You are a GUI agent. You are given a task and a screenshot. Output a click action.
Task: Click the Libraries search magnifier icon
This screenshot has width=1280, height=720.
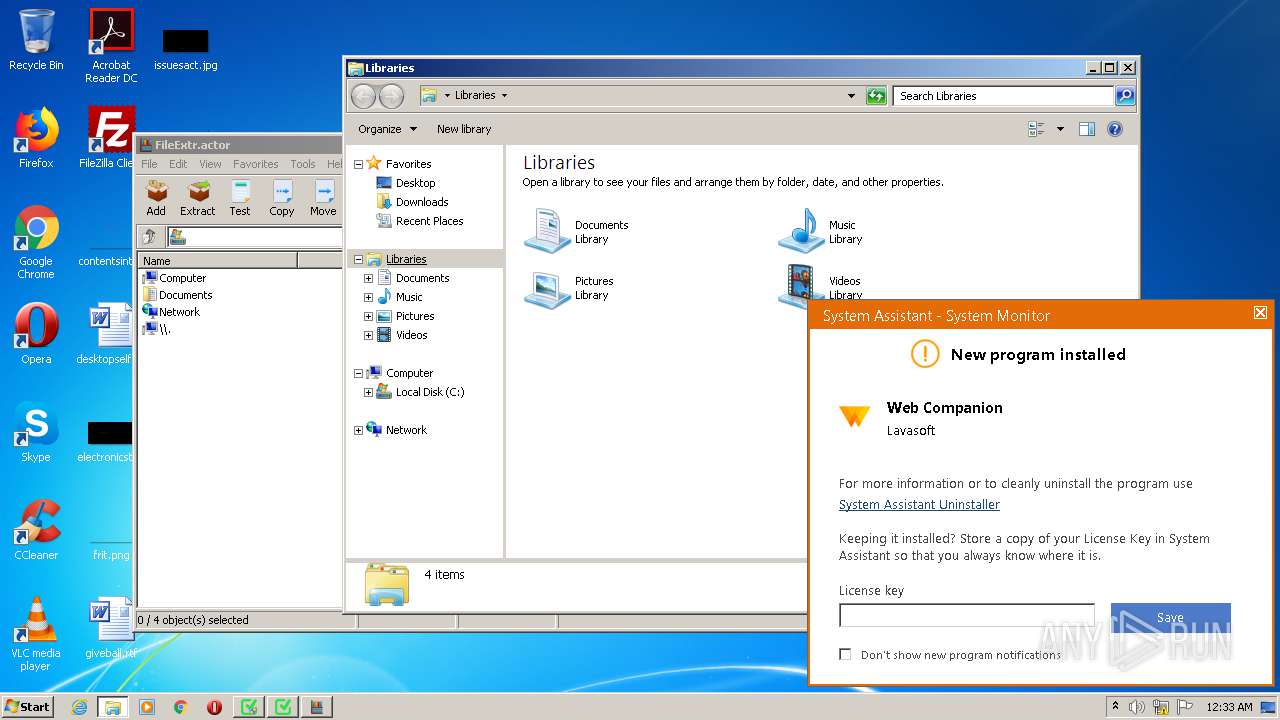pos(1125,96)
